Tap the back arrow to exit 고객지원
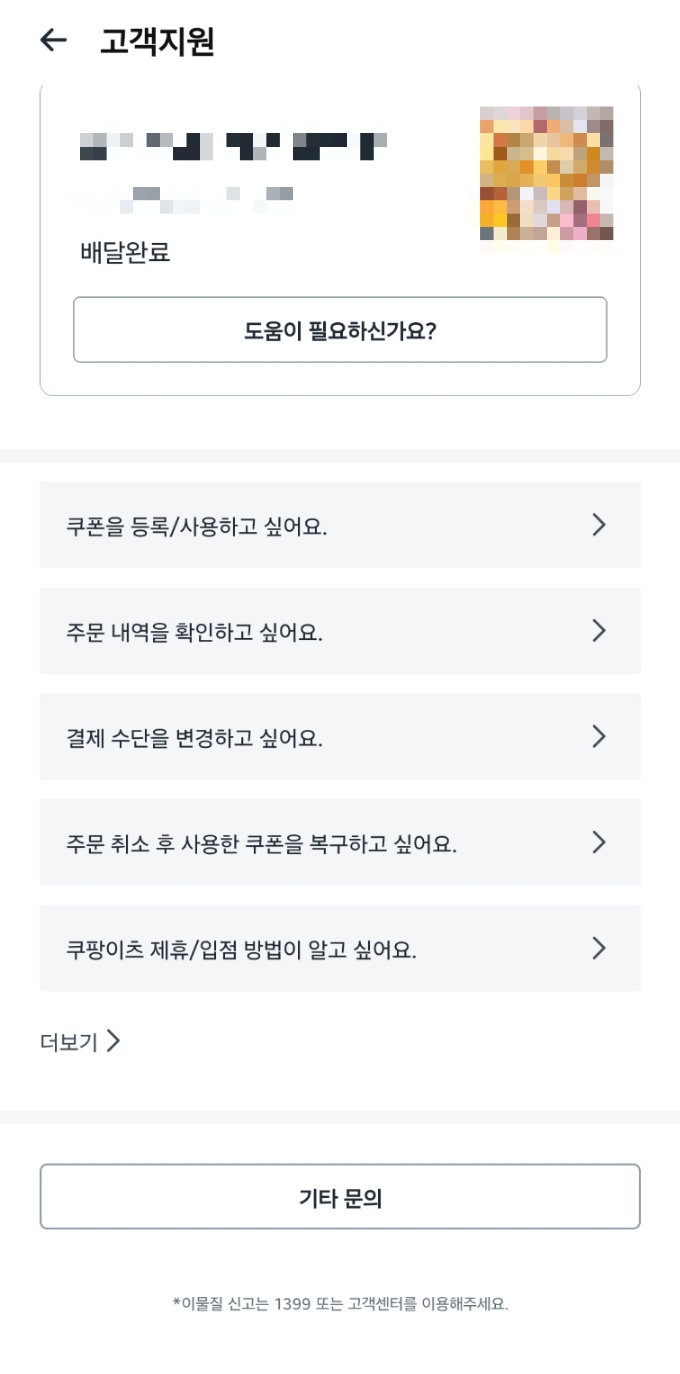The image size is (680, 1374). point(51,38)
